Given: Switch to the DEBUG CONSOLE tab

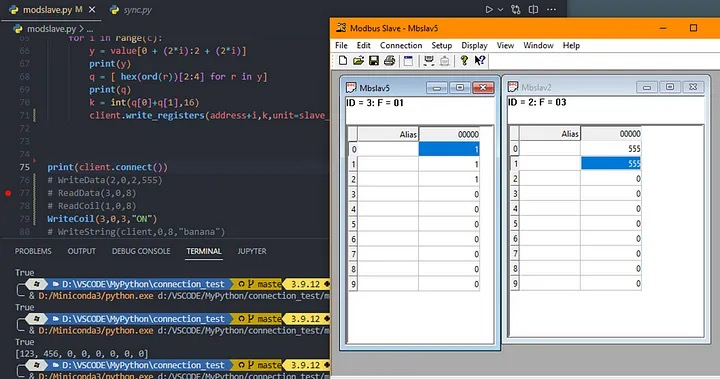Looking at the screenshot, I should pos(141,251).
